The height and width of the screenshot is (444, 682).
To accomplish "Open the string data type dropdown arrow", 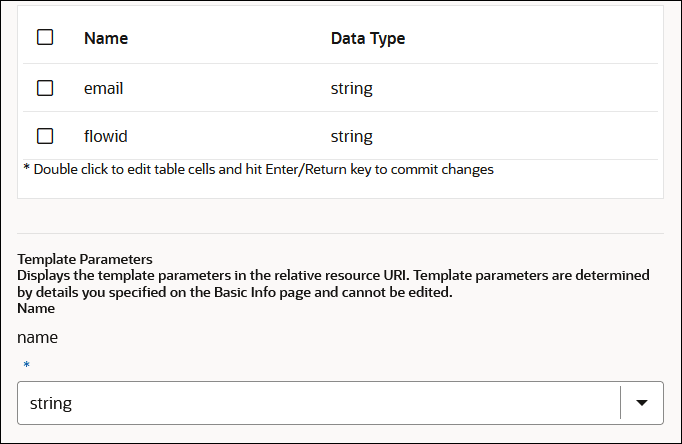I will pyautogui.click(x=642, y=403).
